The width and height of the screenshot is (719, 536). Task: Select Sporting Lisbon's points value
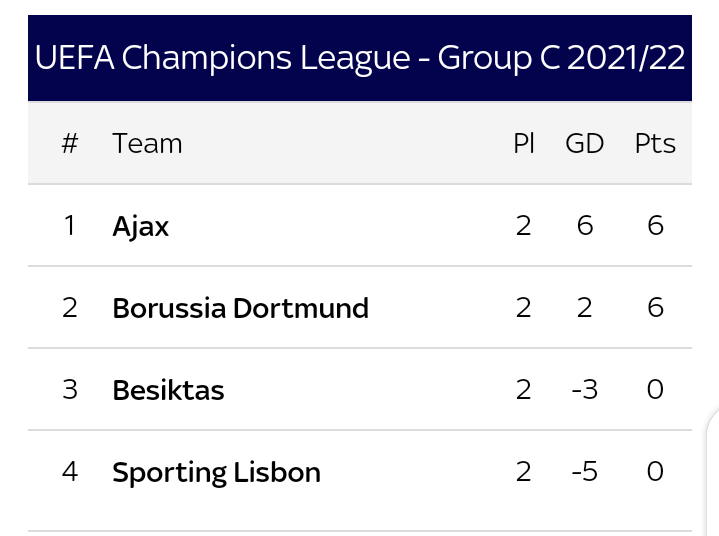point(655,471)
